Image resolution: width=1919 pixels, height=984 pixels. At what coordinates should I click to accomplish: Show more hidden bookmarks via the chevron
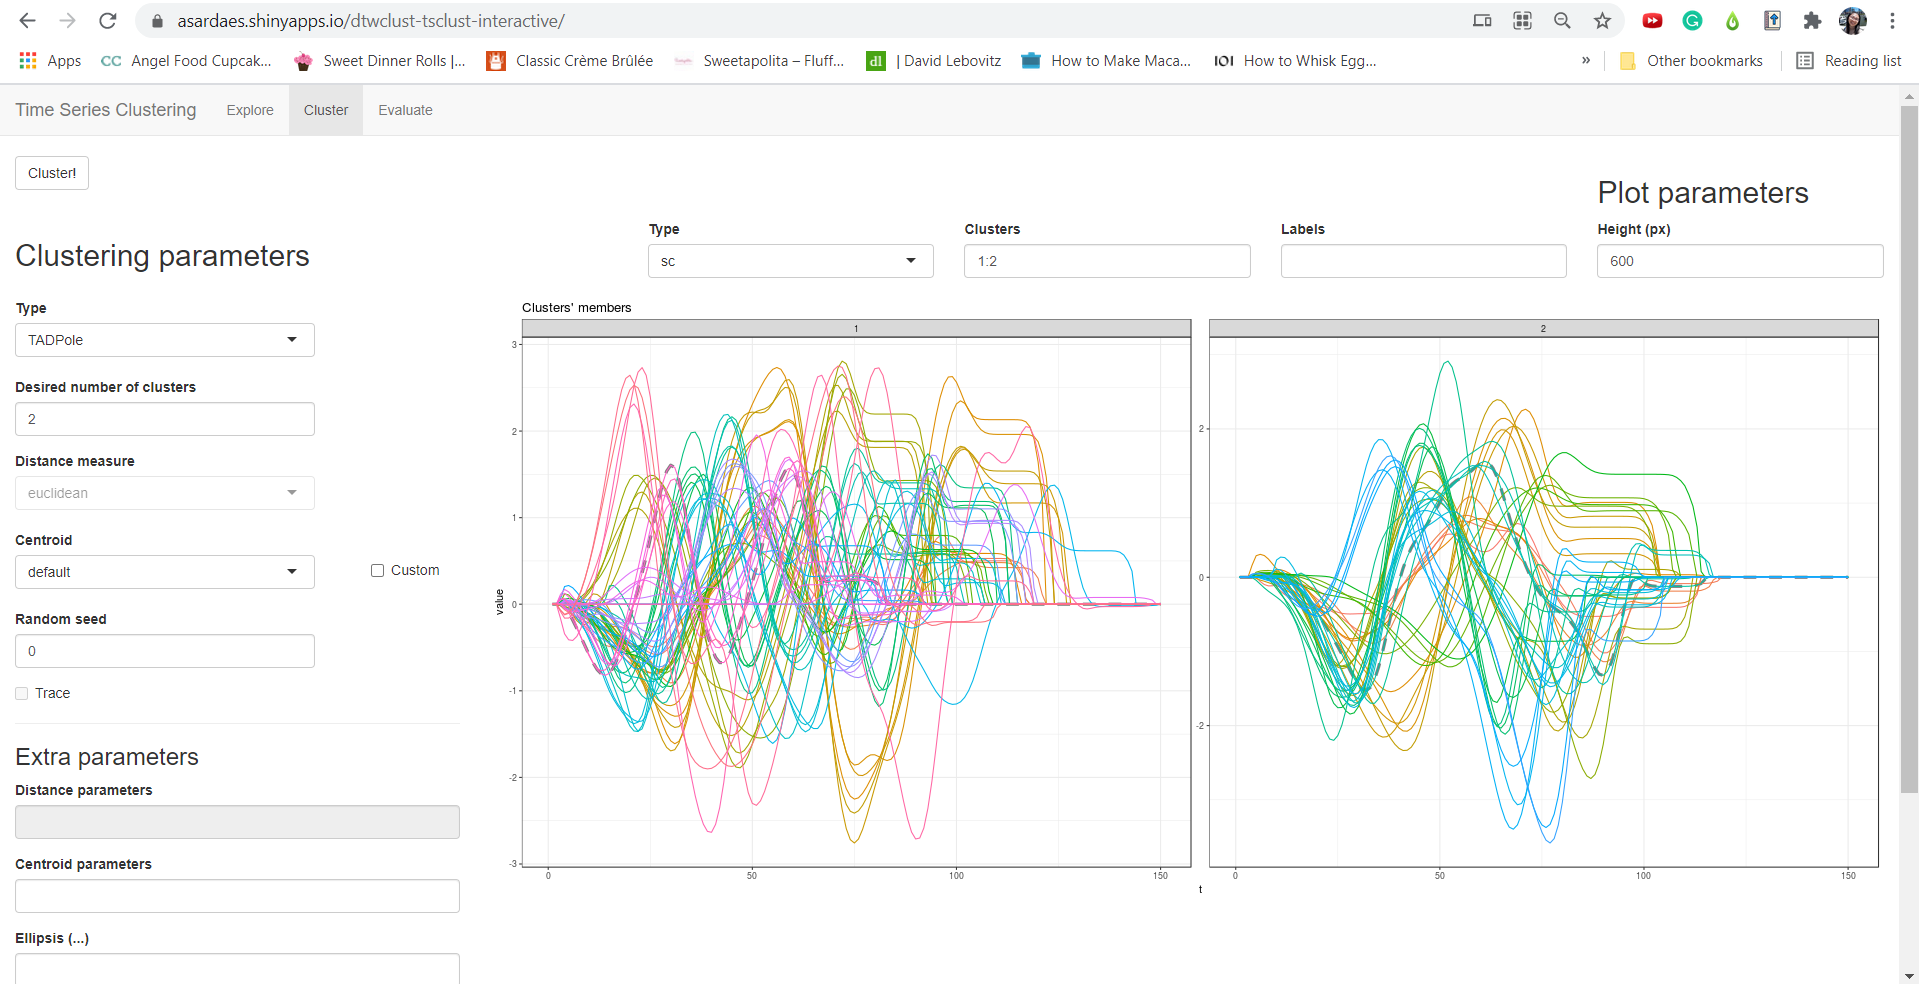pos(1585,60)
